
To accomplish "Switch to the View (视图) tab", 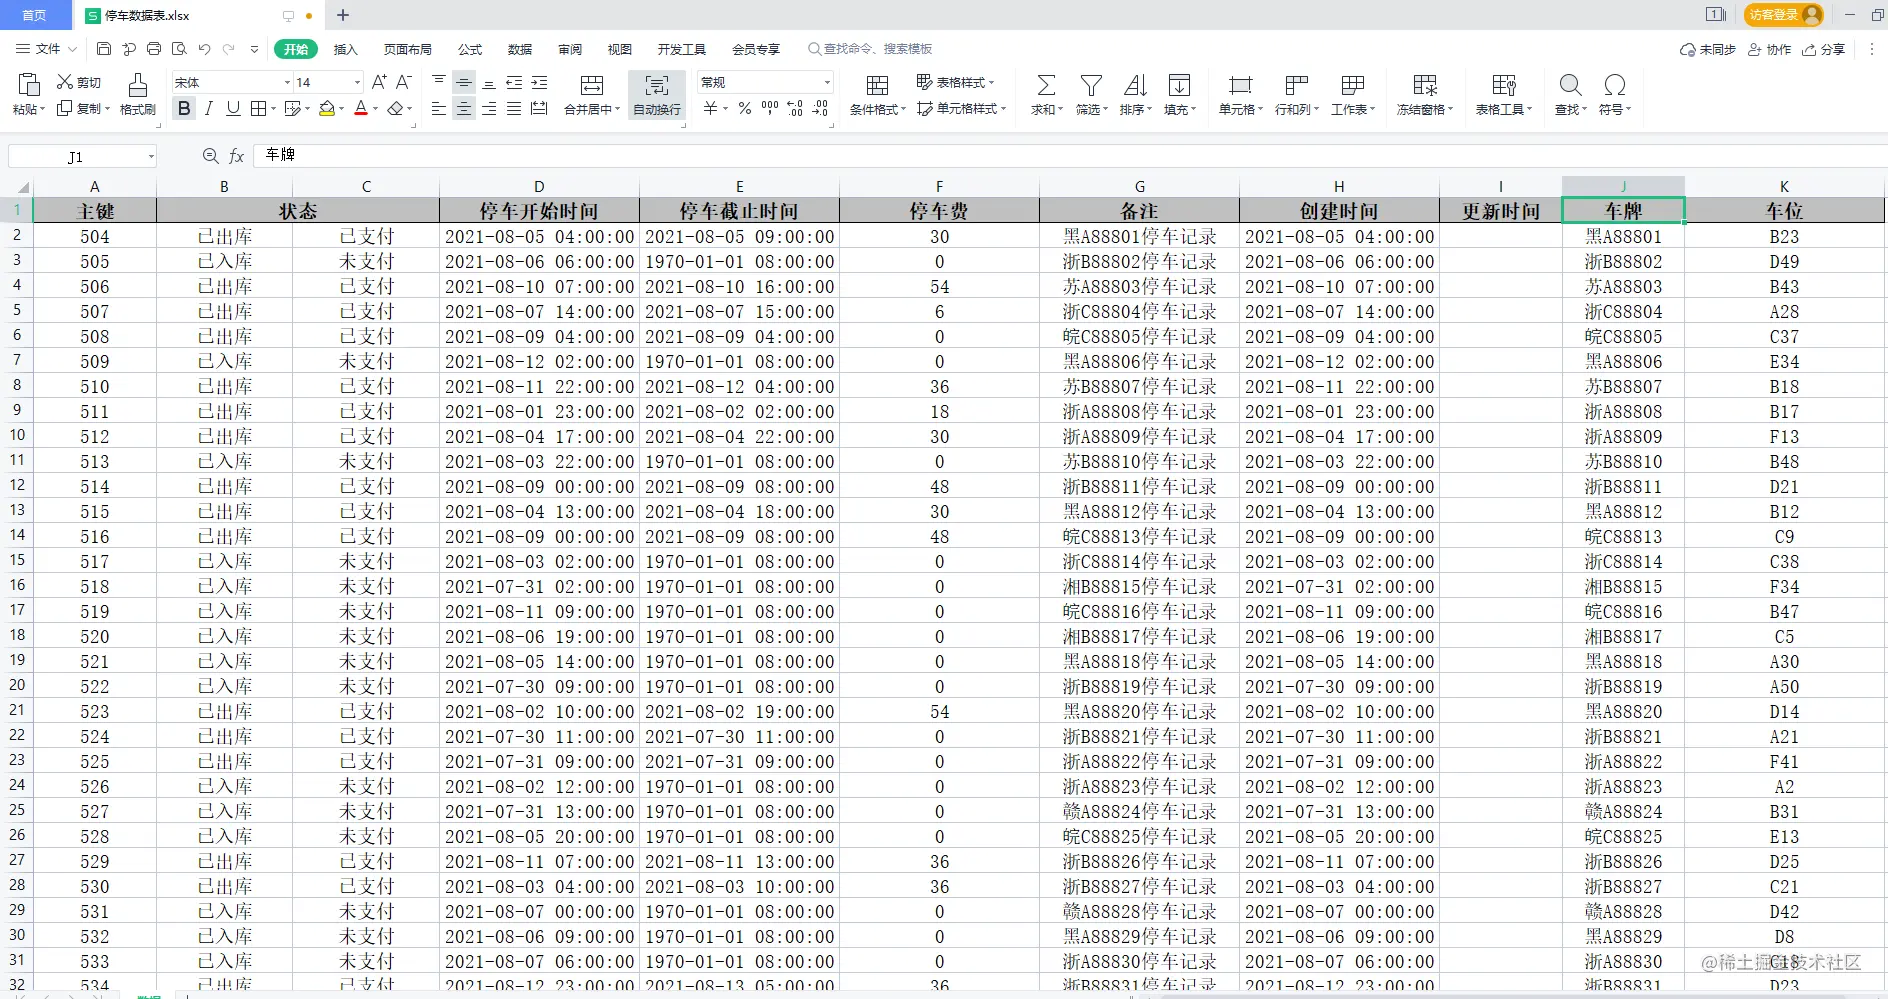I will pyautogui.click(x=620, y=49).
